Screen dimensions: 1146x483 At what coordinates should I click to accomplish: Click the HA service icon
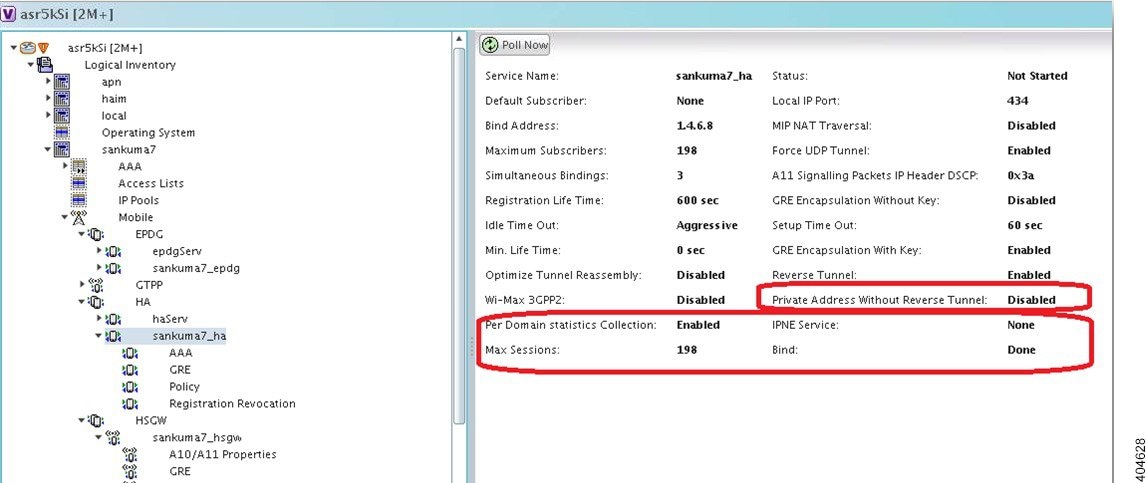[96, 302]
